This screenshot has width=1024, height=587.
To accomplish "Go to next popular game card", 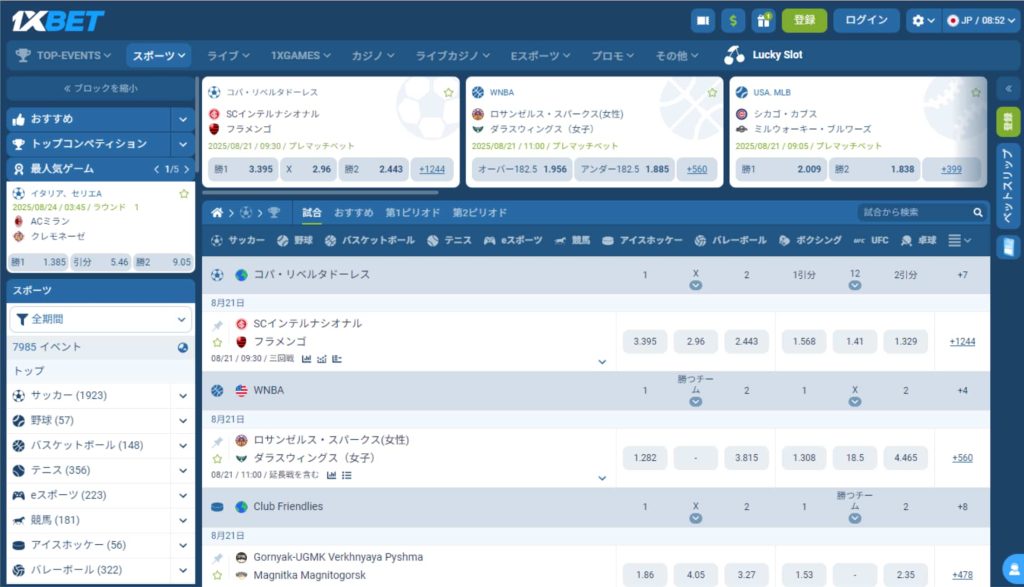I will point(187,169).
